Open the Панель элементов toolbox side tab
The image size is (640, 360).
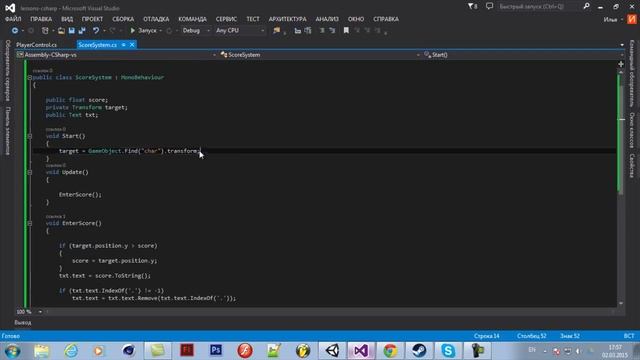click(x=7, y=131)
